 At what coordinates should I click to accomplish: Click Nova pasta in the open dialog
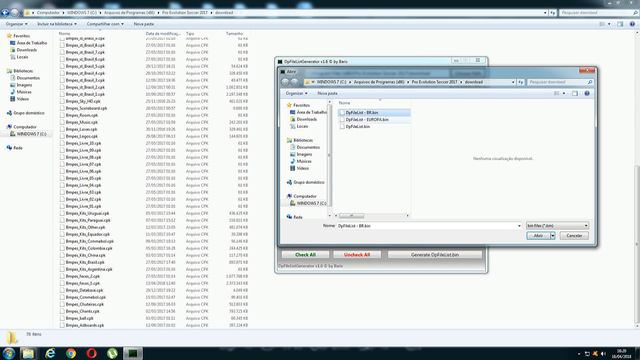327,93
